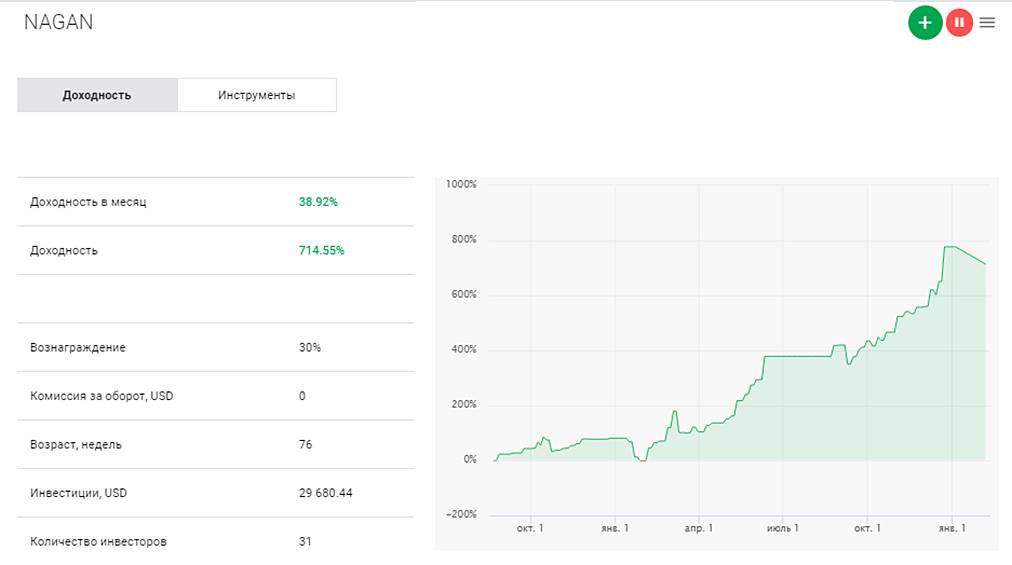Select the 29 680.44 investment amount

pyautogui.click(x=325, y=493)
